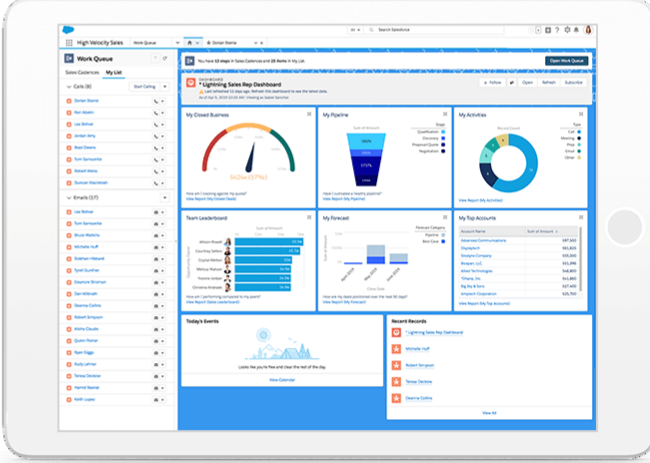650x463 pixels.
Task: Open the Work Queue navigation dropdown
Action: coord(176,44)
